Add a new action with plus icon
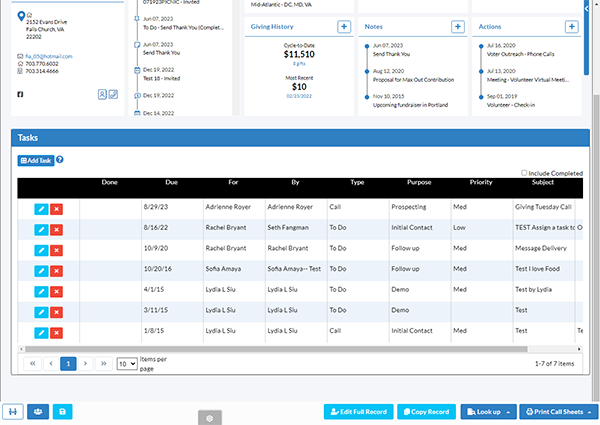The width and height of the screenshot is (600, 425). [x=571, y=27]
